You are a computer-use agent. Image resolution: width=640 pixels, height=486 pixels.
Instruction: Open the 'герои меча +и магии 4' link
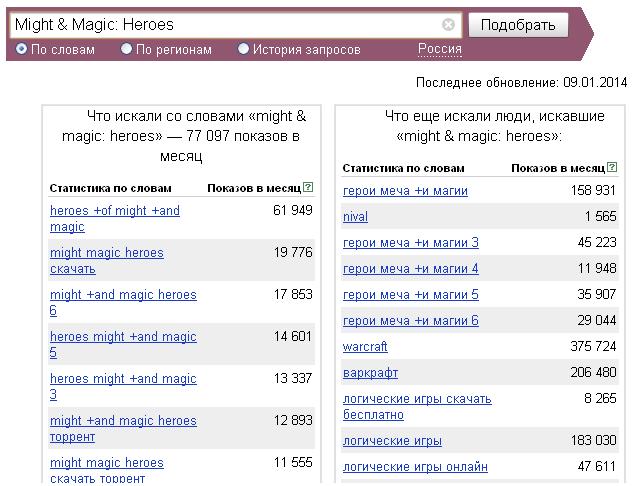[411, 269]
